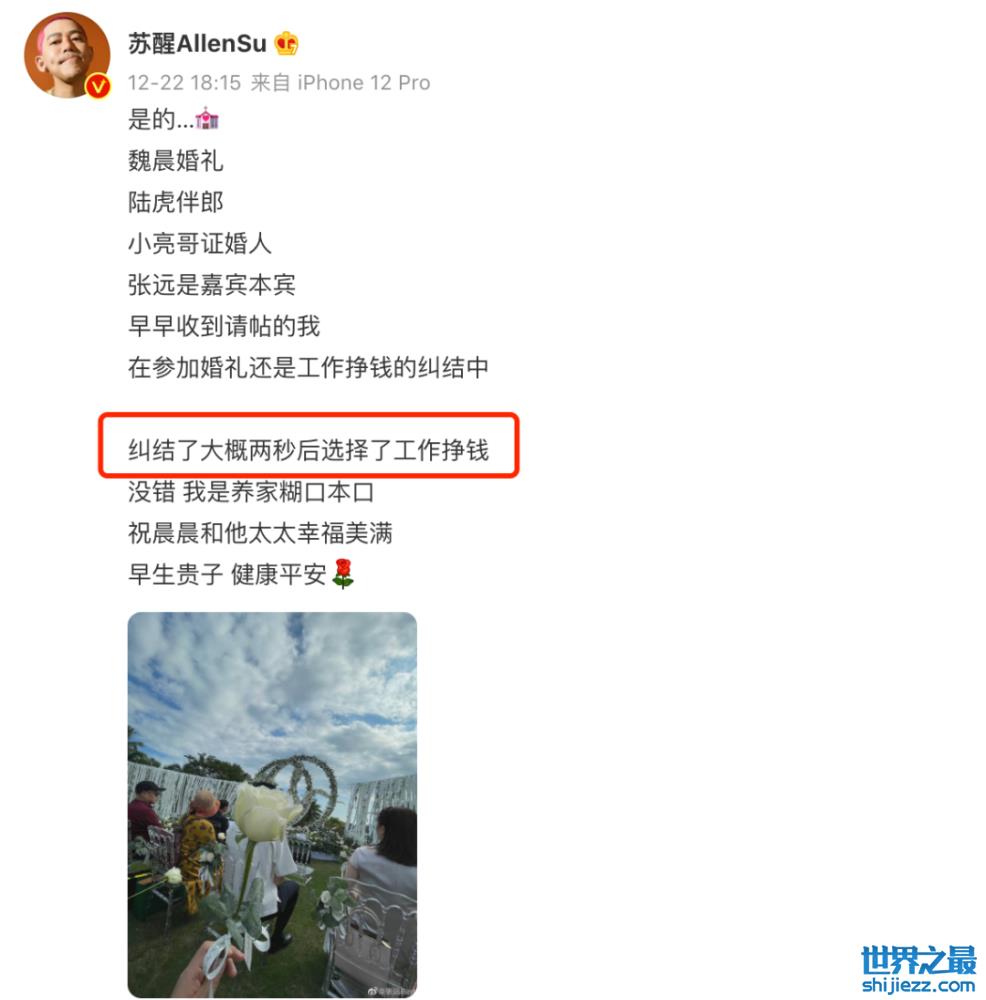Click the line 祝晨晨和他太太幸福美满
This screenshot has height=1000, width=986.
[260, 533]
